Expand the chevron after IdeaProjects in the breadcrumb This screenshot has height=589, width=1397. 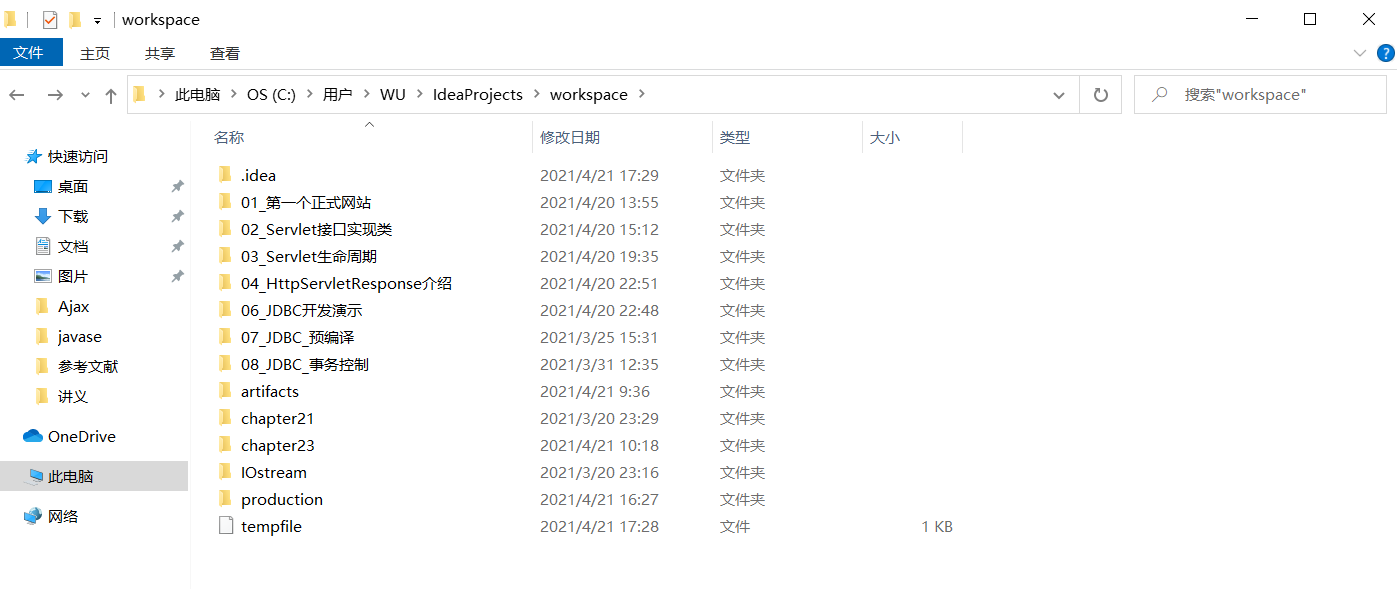537,95
